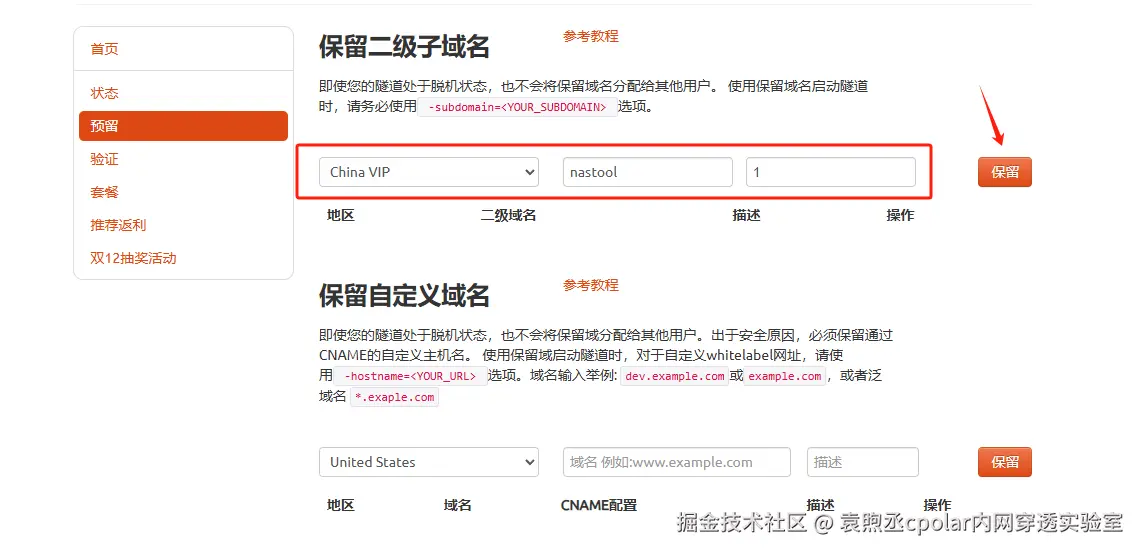Click the -subdomain=<YOUR_SUBDOMAIN> code snippet
Screen dimensions: 1140x552
click(518, 107)
